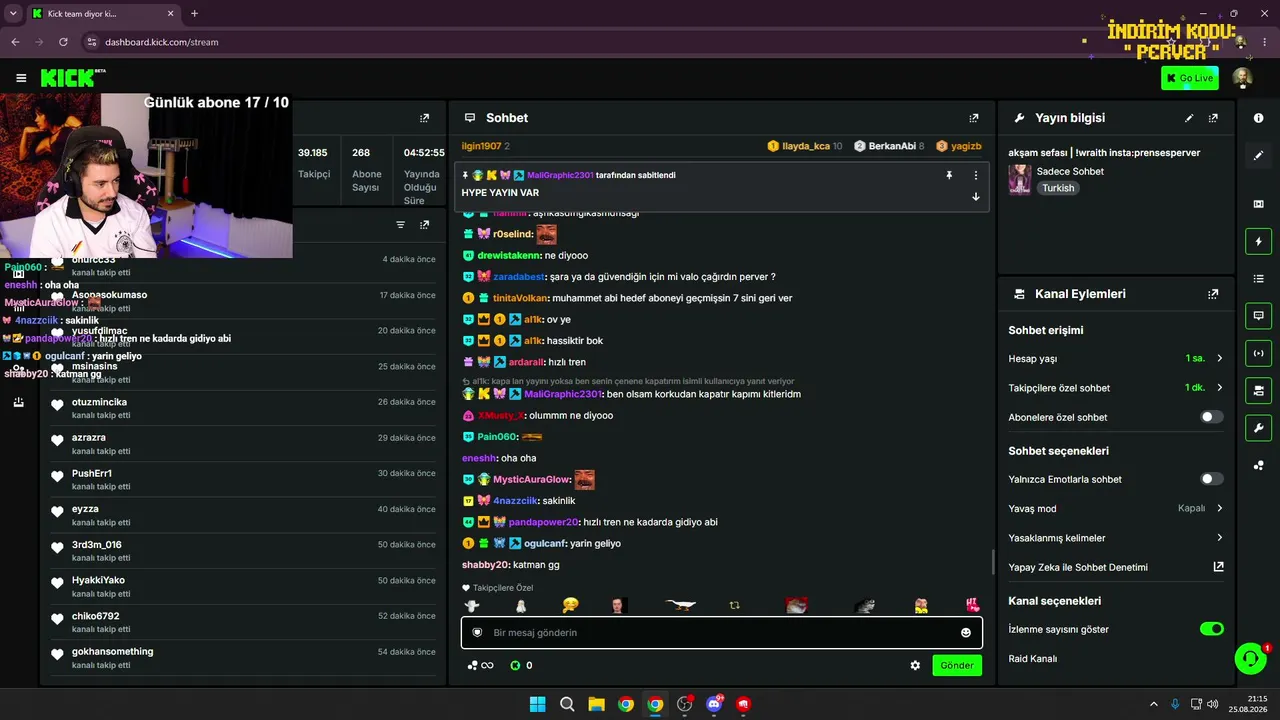Image resolution: width=1280 pixels, height=720 pixels.
Task: Click the Turkish language tag
Action: coord(1058,188)
